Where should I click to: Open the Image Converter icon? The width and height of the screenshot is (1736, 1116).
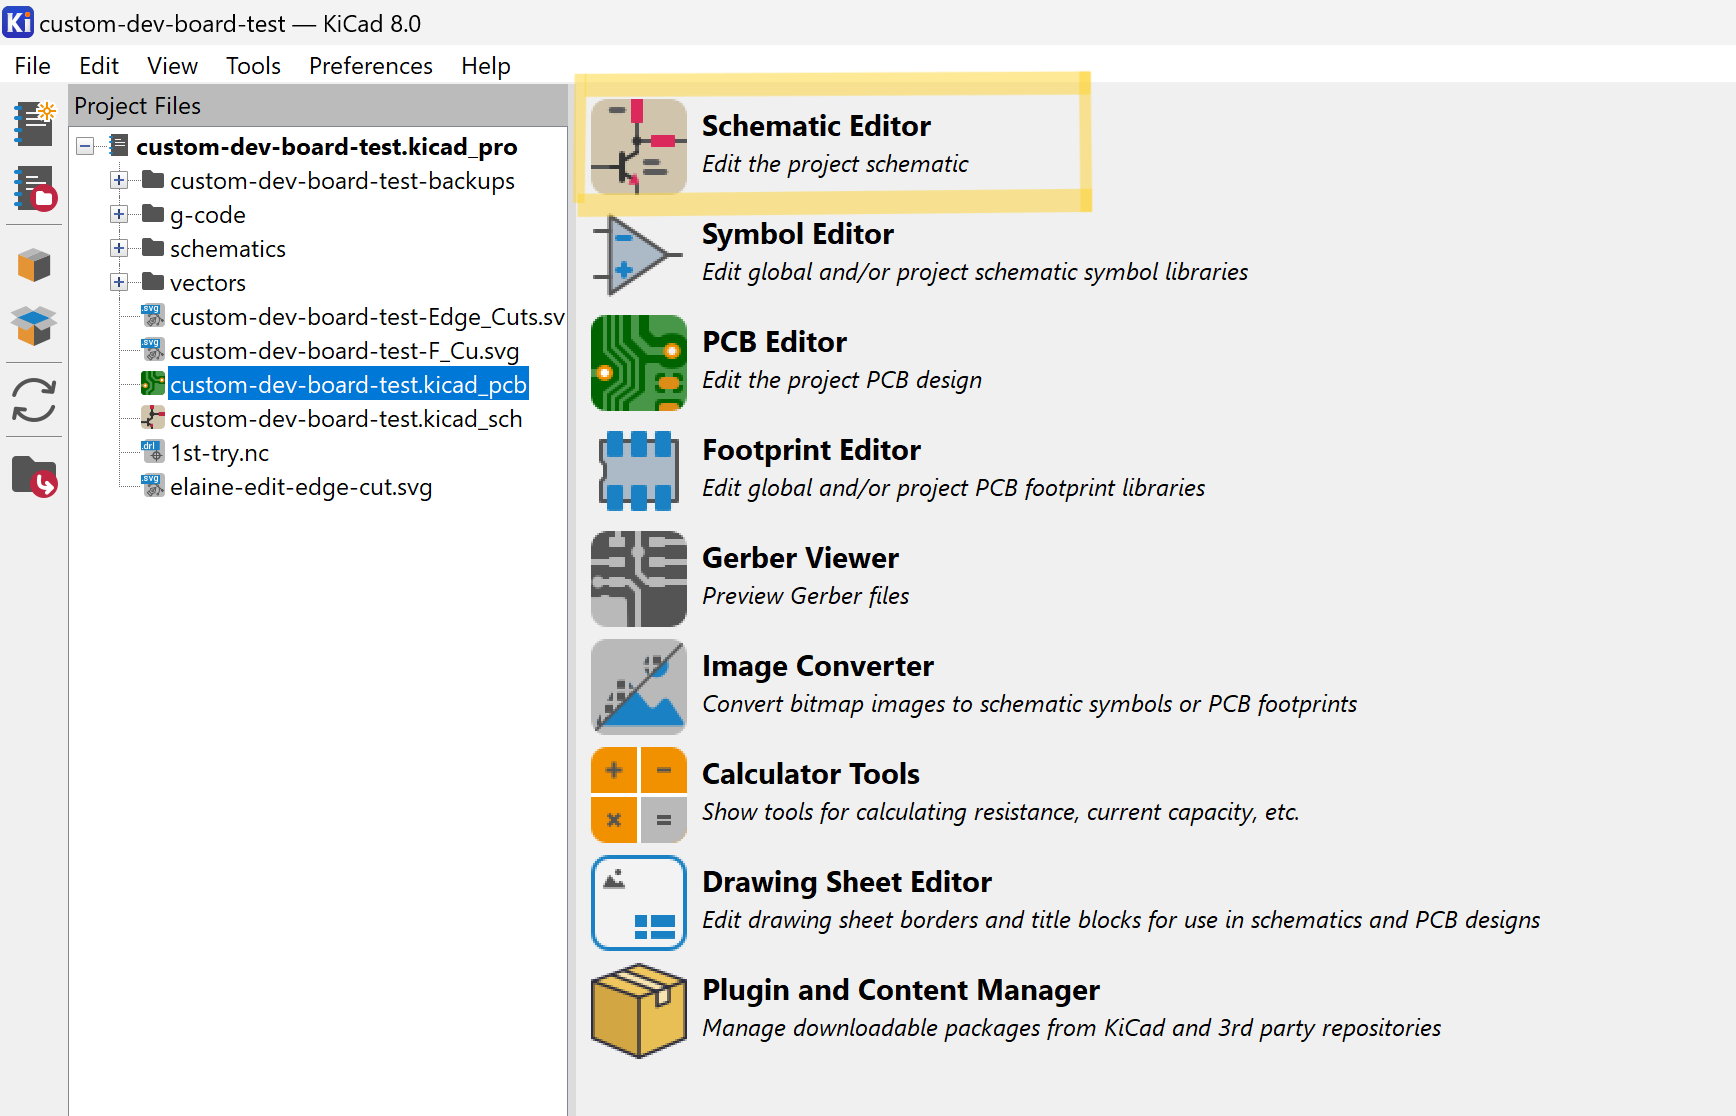(638, 686)
